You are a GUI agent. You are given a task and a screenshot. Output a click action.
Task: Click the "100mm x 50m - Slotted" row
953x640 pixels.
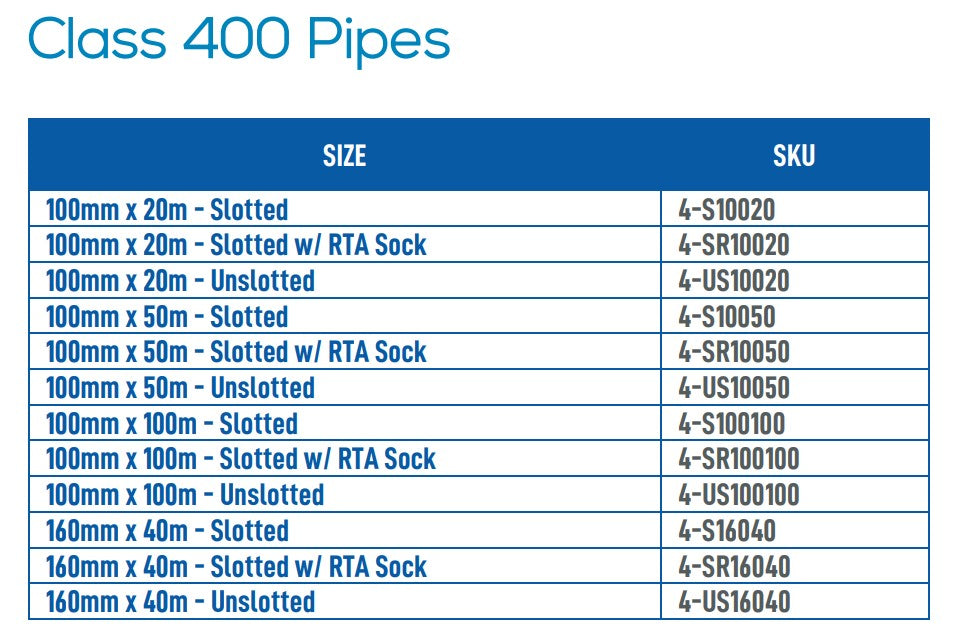(x=167, y=317)
